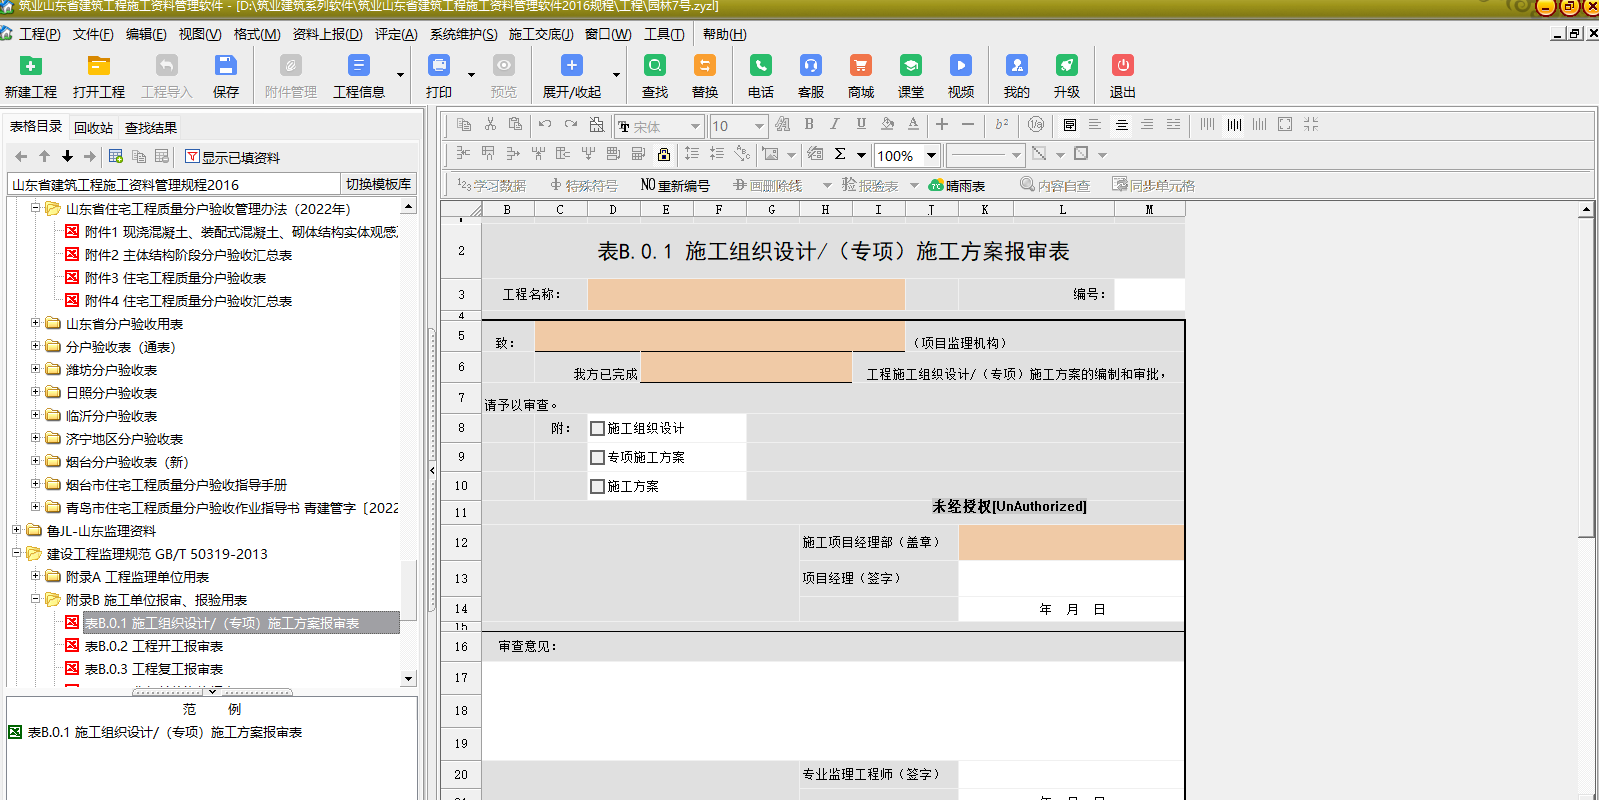The width and height of the screenshot is (1599, 800).
Task: Check the 专项施工方案 checkbox
Action: pos(598,457)
